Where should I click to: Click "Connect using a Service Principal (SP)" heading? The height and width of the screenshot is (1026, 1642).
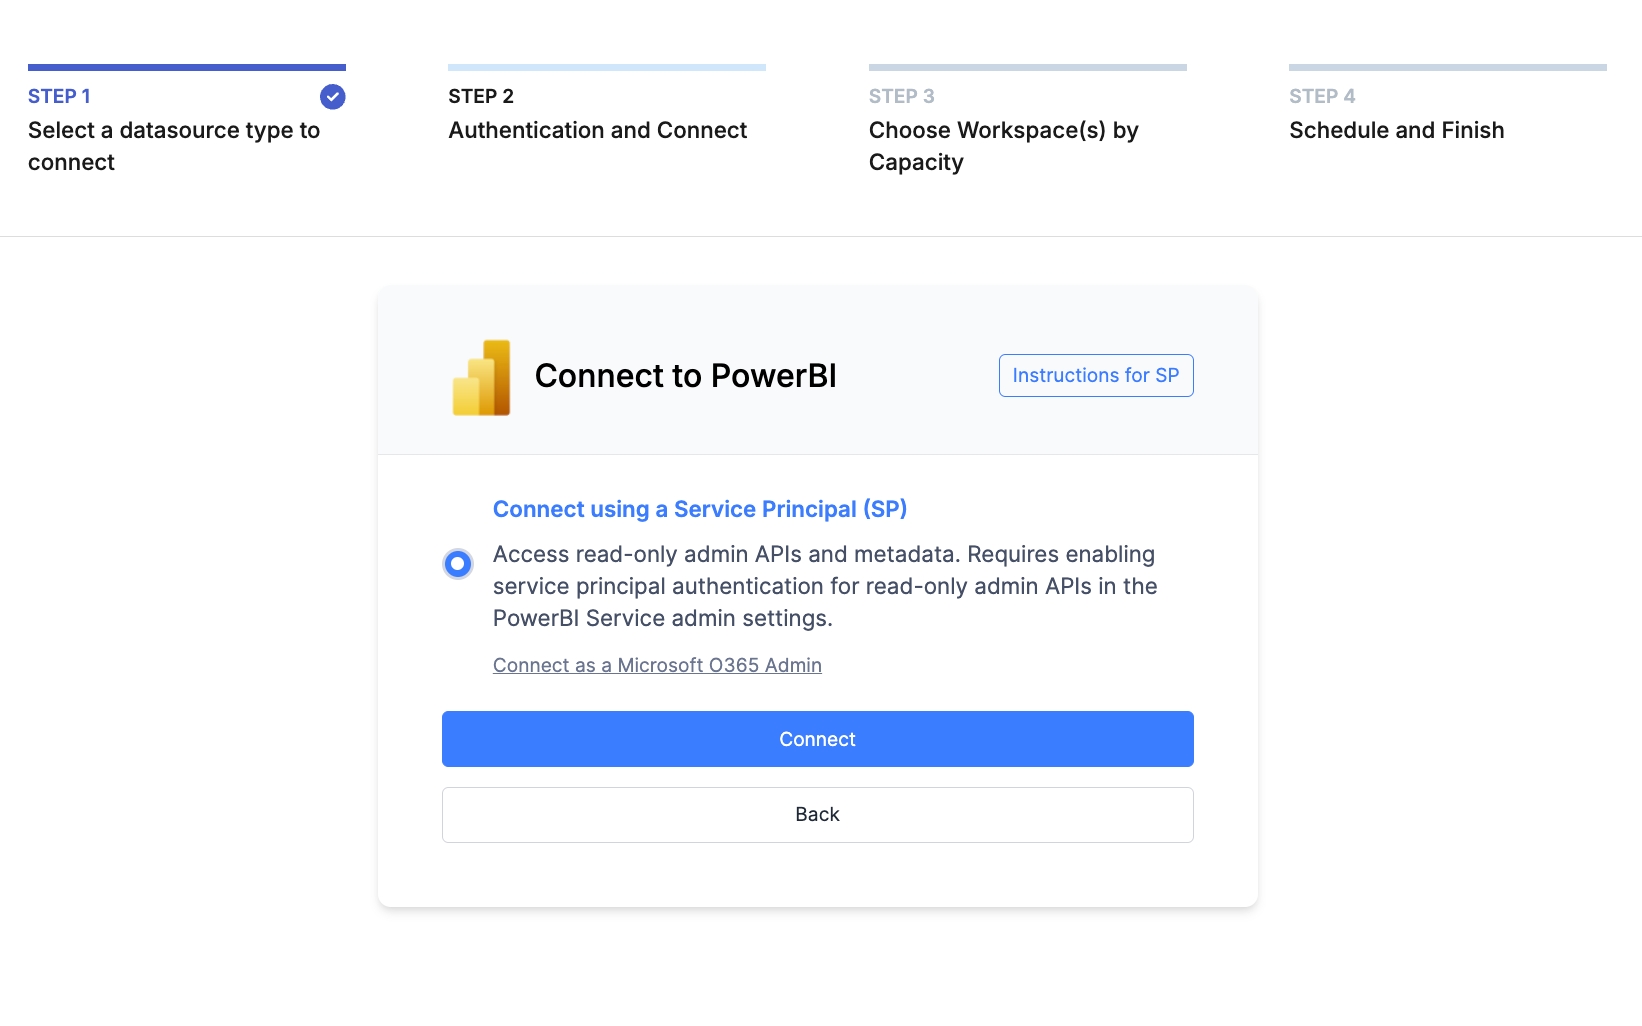(700, 510)
